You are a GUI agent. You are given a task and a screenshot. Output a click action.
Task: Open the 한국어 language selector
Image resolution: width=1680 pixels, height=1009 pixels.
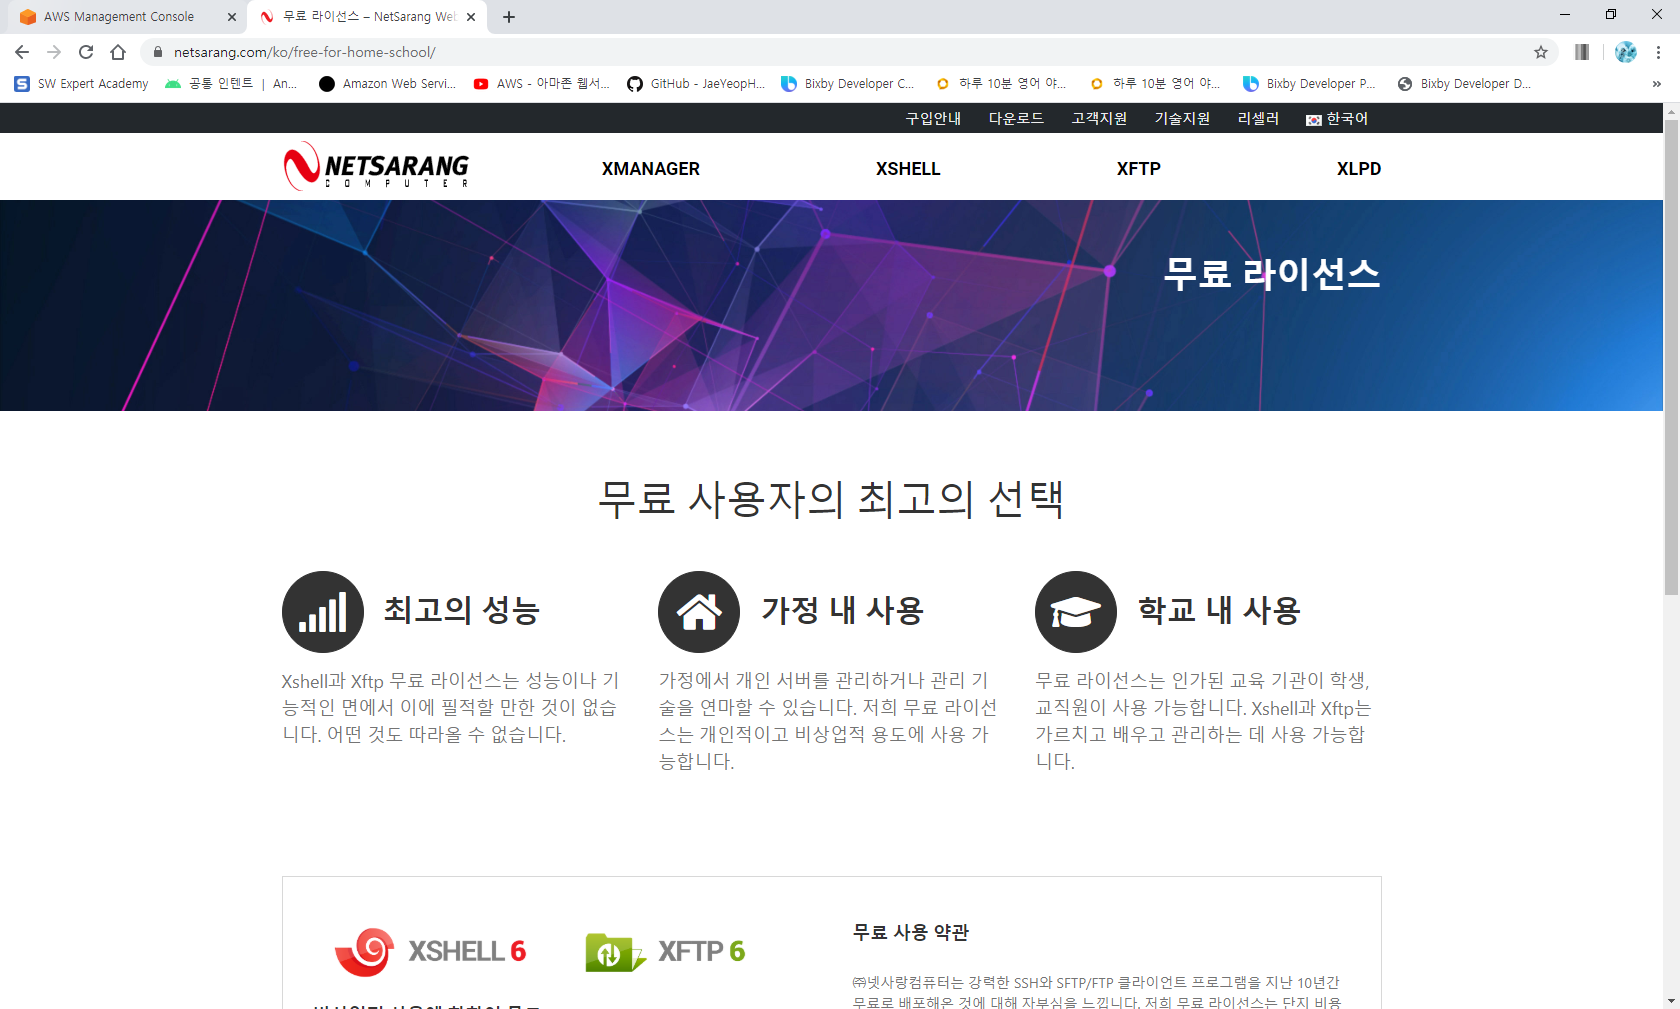[1337, 119]
